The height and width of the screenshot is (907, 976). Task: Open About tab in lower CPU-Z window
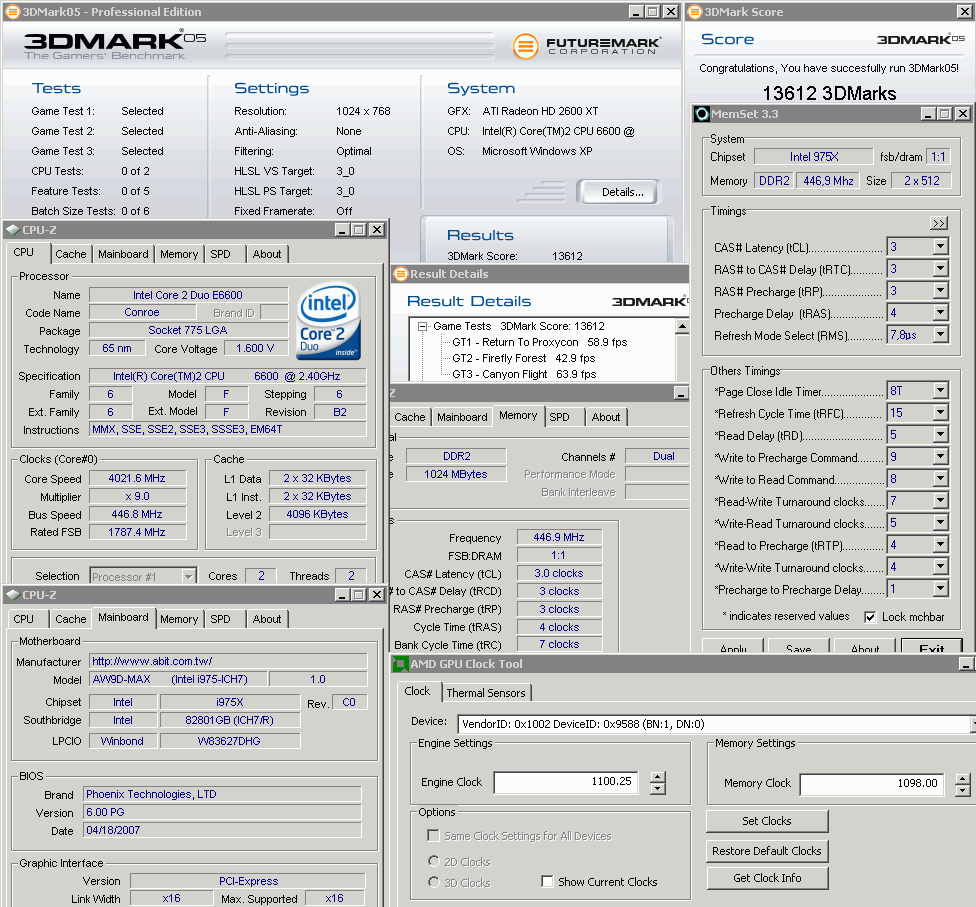[x=267, y=619]
